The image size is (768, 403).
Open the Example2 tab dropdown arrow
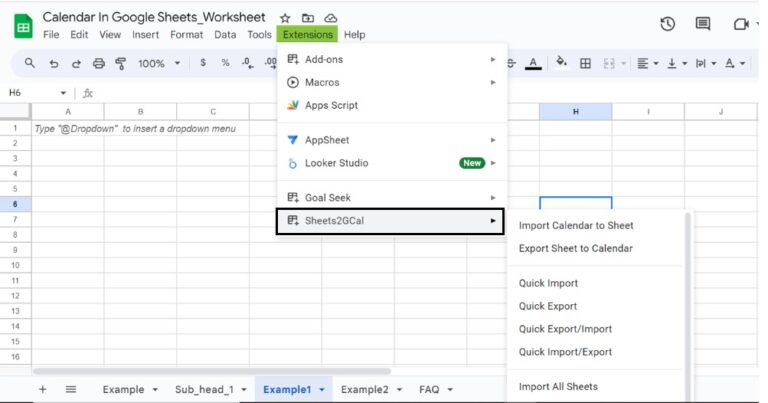point(399,390)
